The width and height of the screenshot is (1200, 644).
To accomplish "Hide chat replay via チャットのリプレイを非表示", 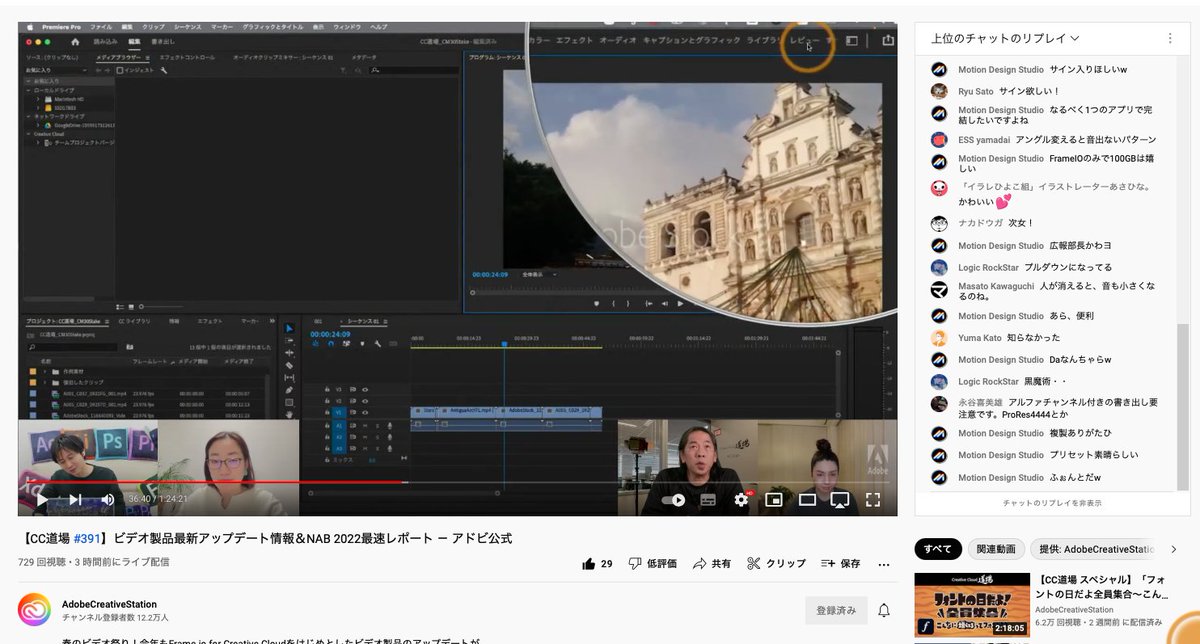I will (x=1052, y=503).
